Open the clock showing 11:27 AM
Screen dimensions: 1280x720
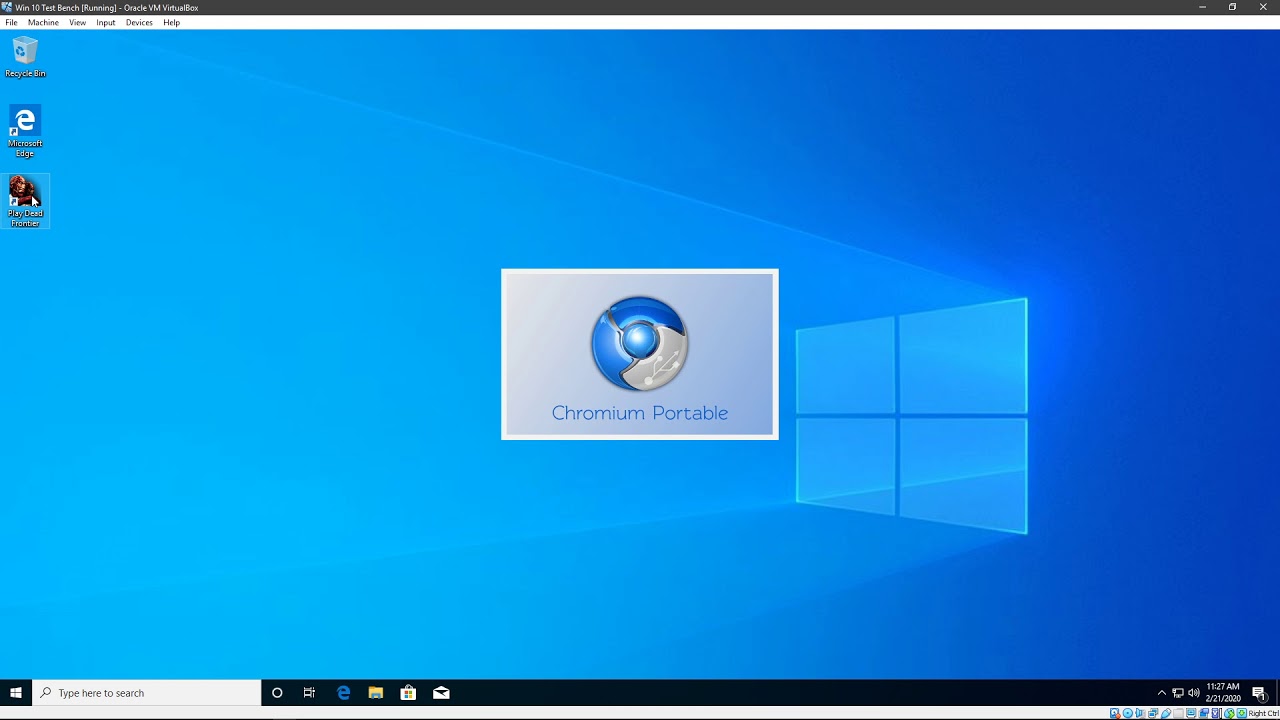pyautogui.click(x=1223, y=692)
